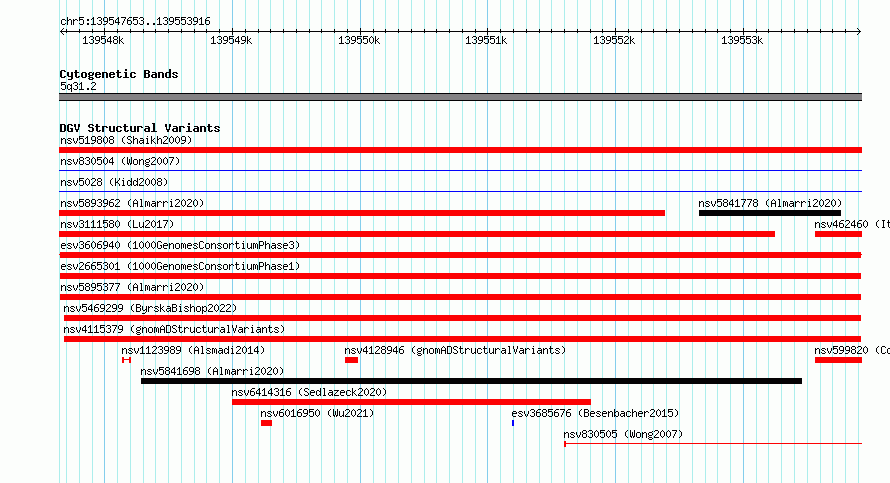Screen dimensions: 890x483
Task: Click the red bar of nsv4115379
Action: [x=463, y=339]
